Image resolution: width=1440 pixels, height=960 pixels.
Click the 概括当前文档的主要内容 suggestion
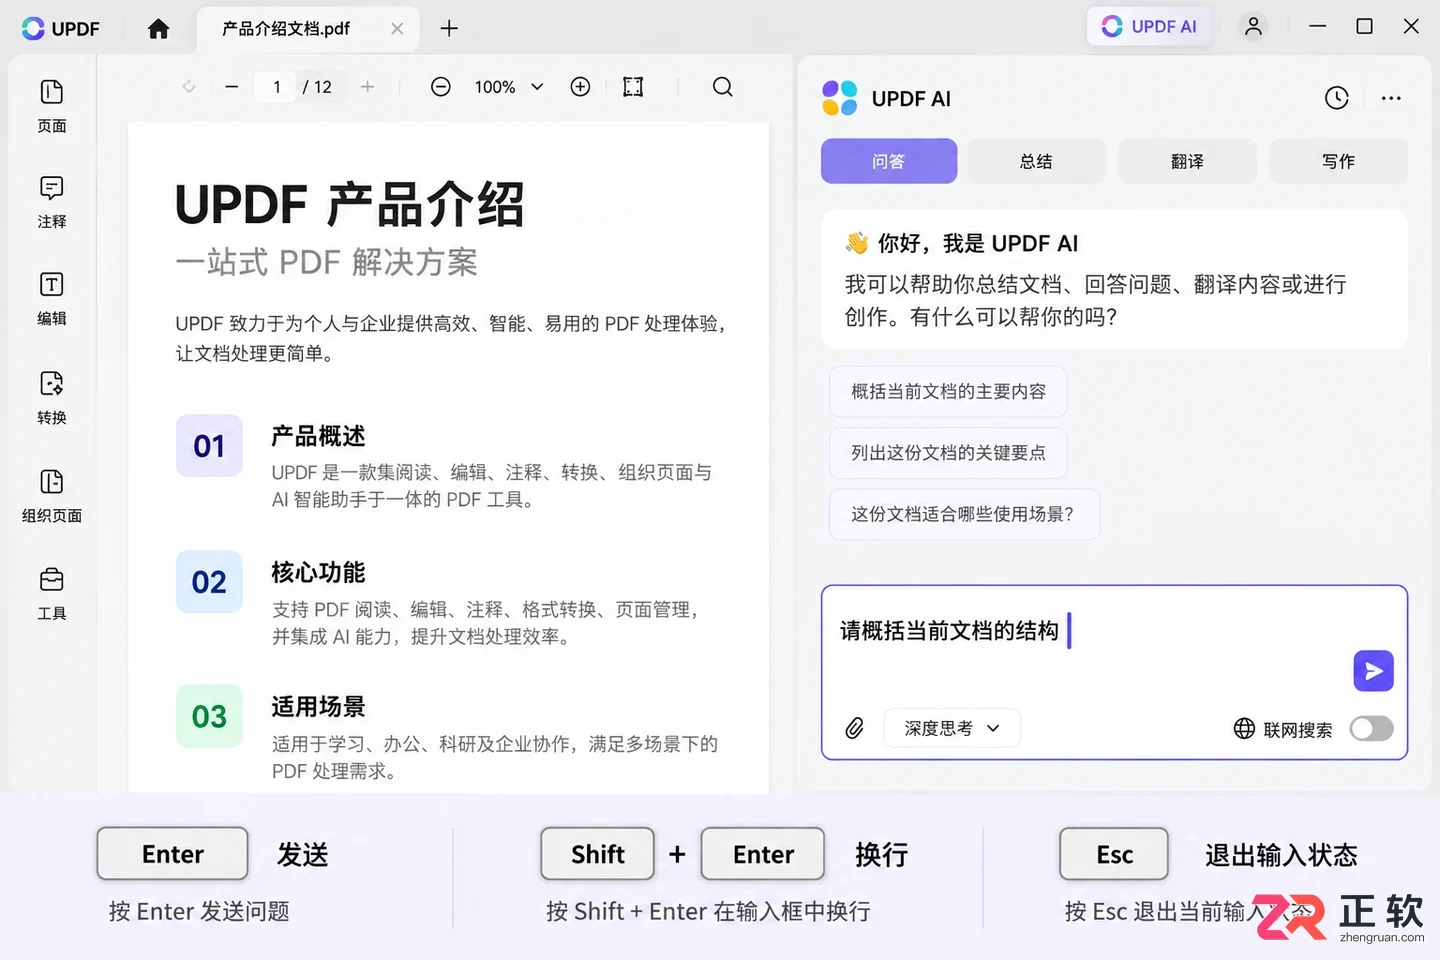948,392
